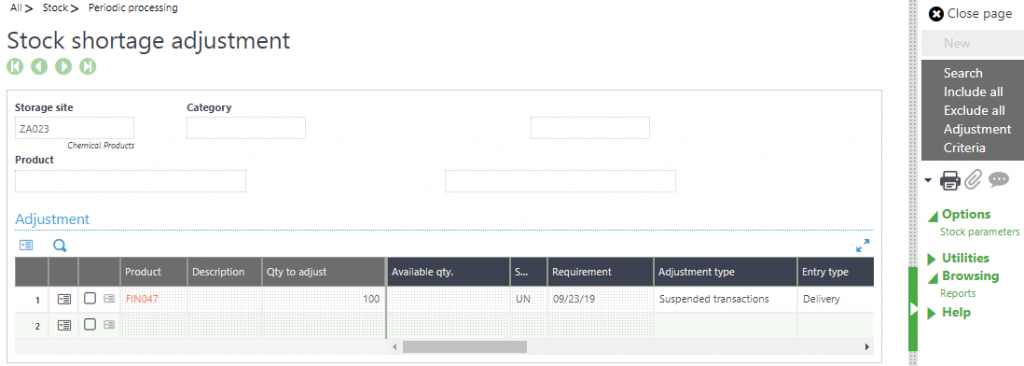Go to first record navigation icon
The height and width of the screenshot is (366, 1024).
[x=15, y=66]
